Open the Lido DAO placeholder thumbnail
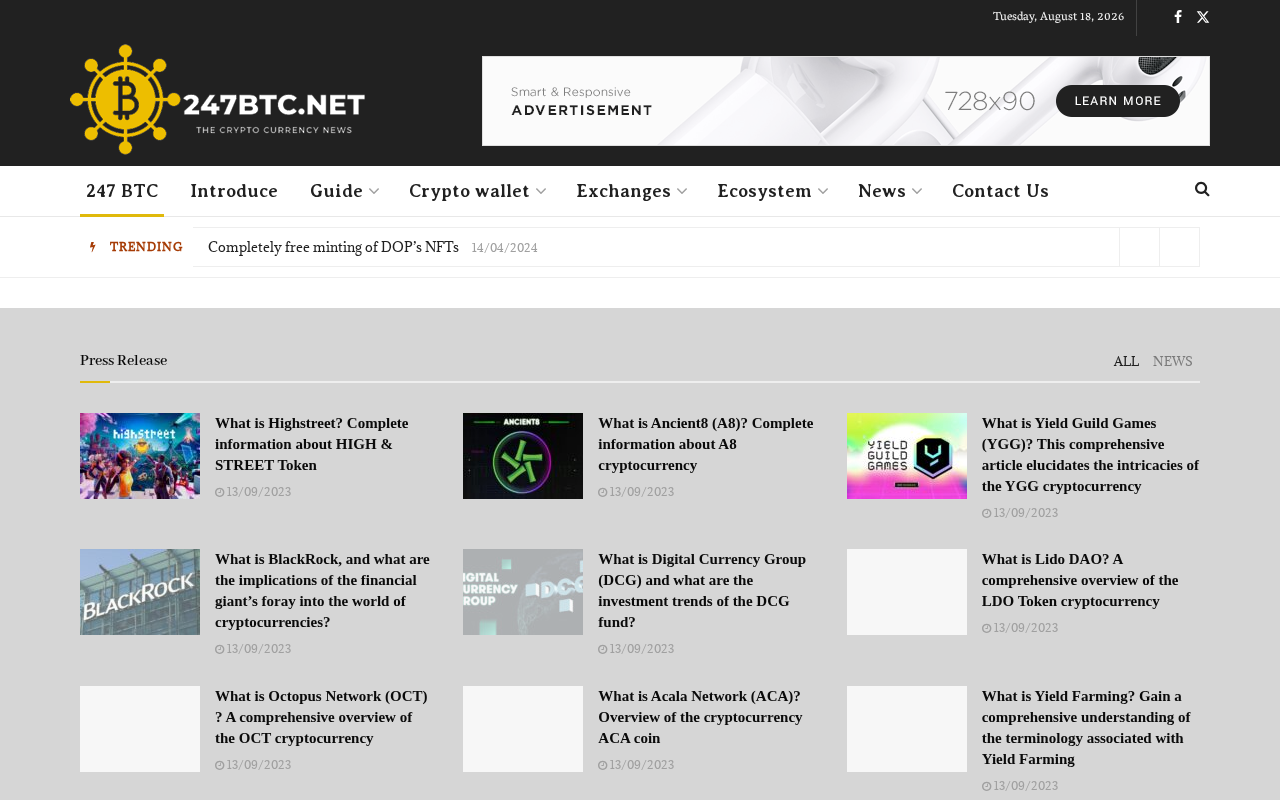This screenshot has height=800, width=1280. click(x=907, y=592)
